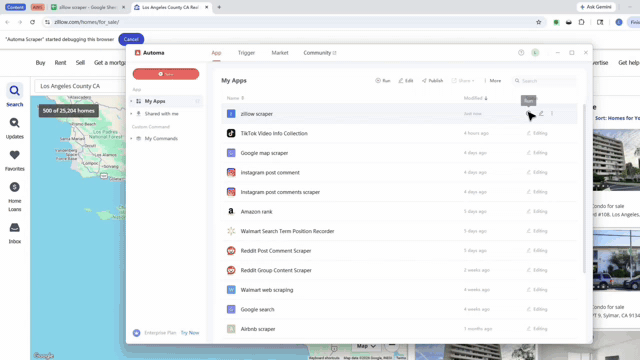This screenshot has width=640, height=360.
Task: Open Zillow Home Loans icon
Action: [x=14, y=187]
